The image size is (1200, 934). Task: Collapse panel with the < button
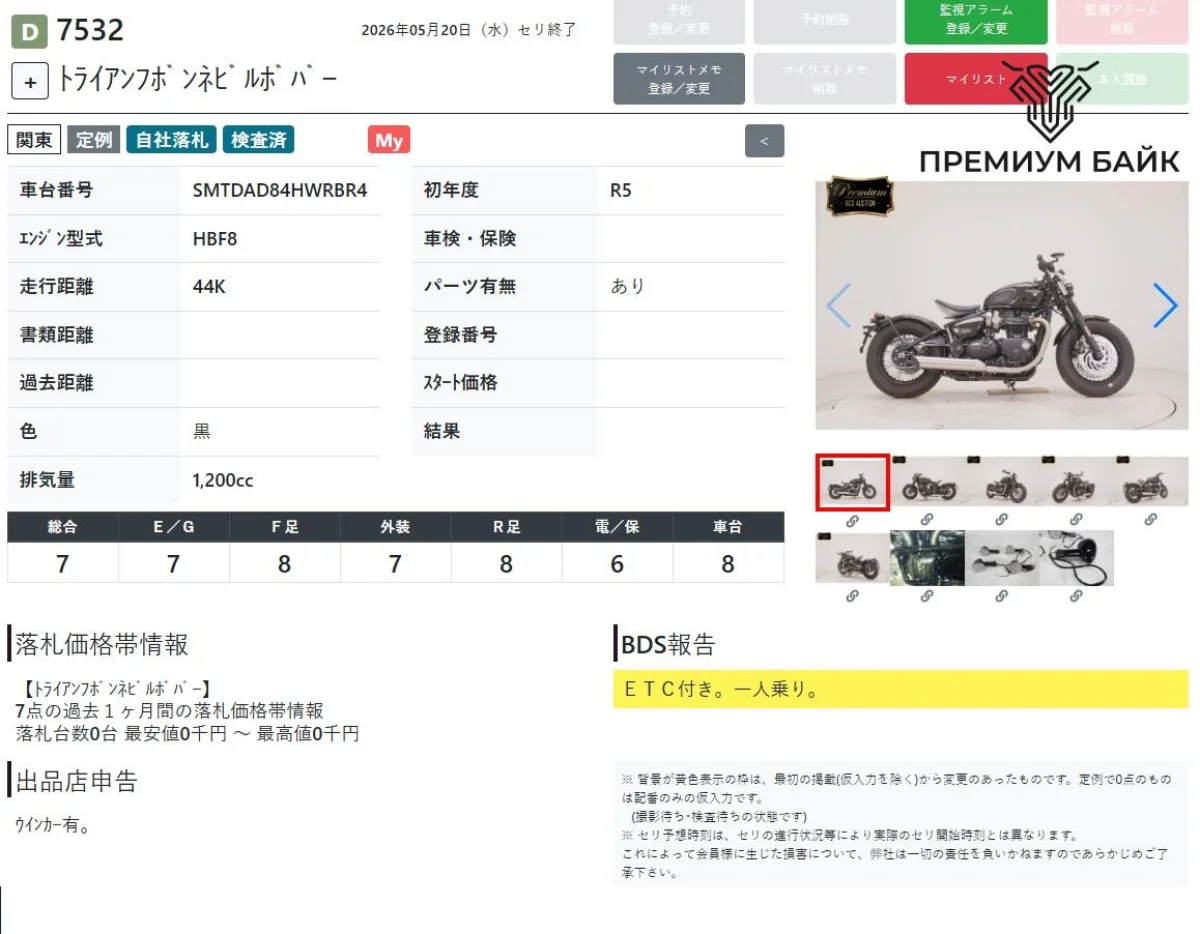[x=764, y=141]
